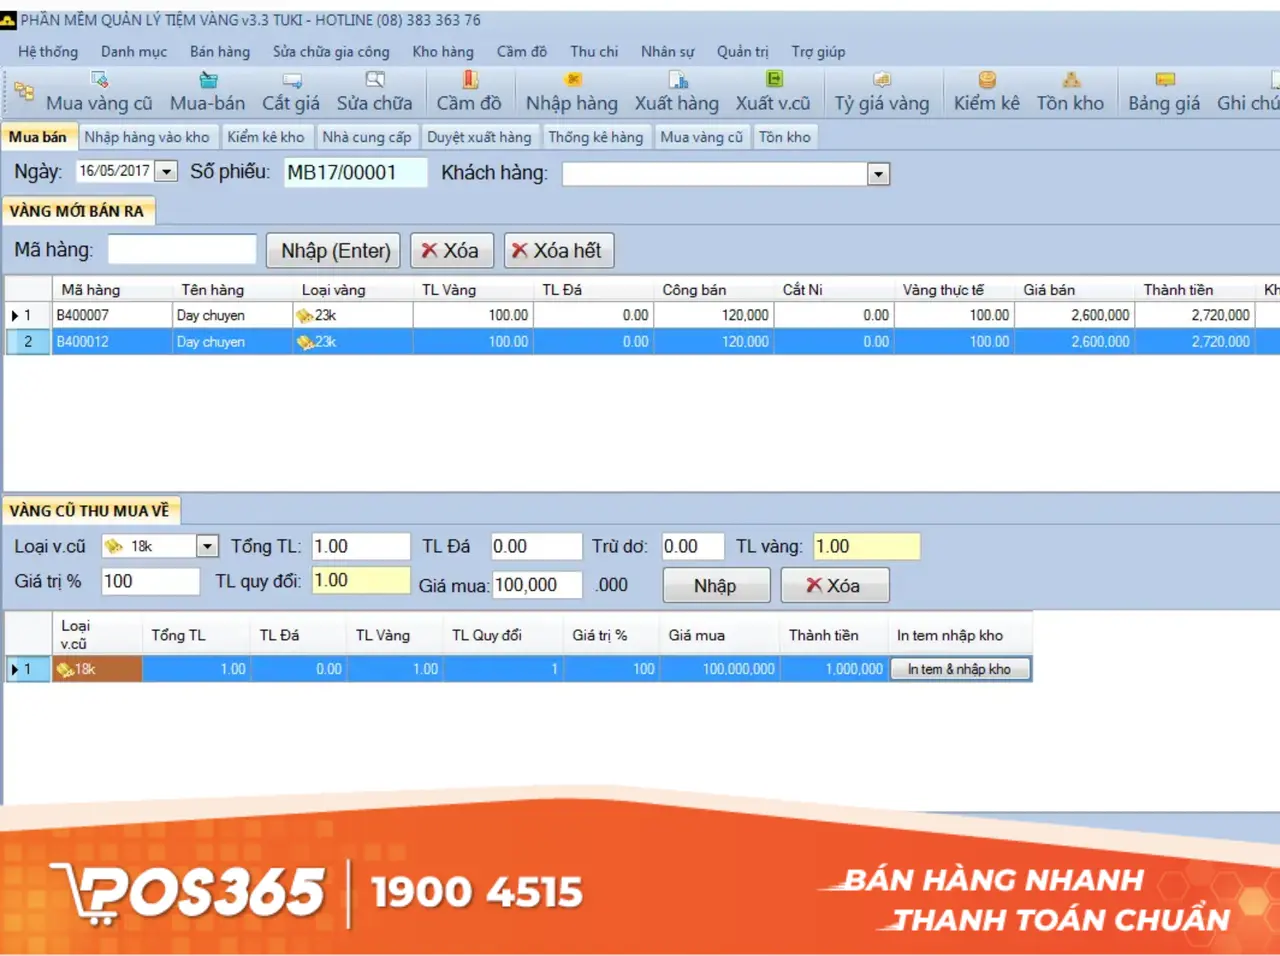Screen dimensions: 1280x956
Task: Switch to the Mua vàng cũ tab
Action: 701,137
